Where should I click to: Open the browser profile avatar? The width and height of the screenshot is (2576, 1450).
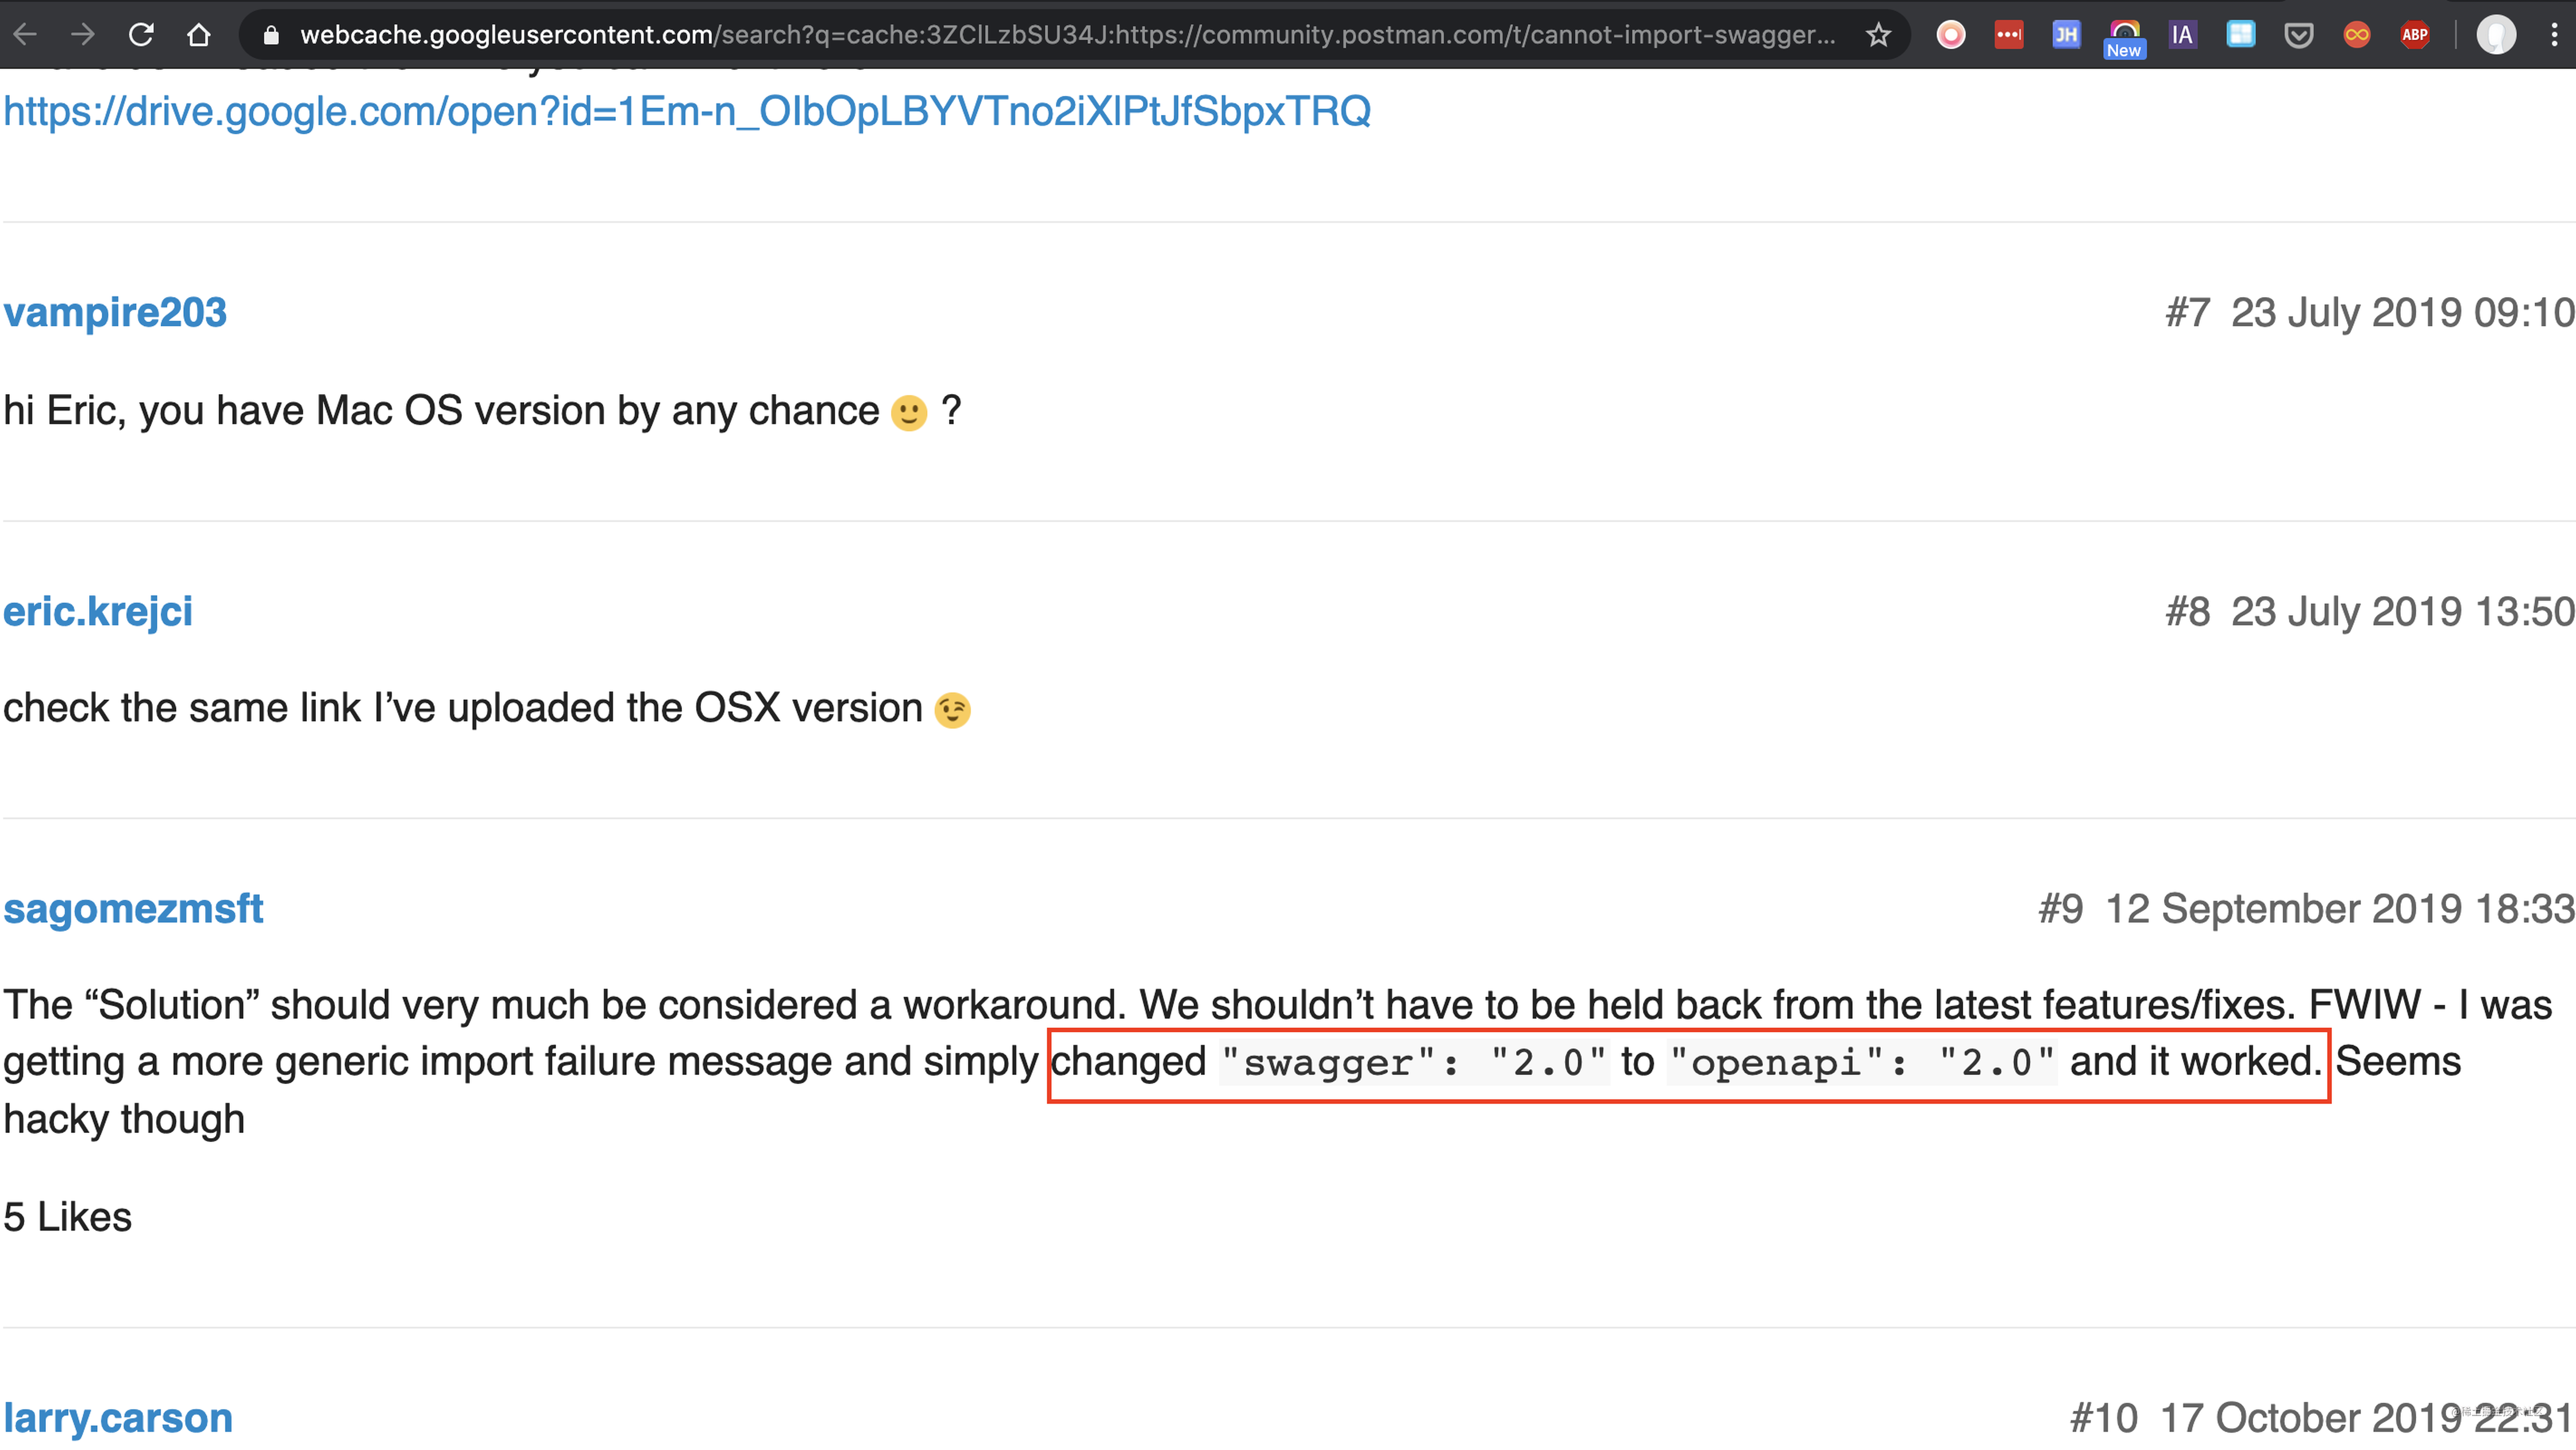(2497, 34)
